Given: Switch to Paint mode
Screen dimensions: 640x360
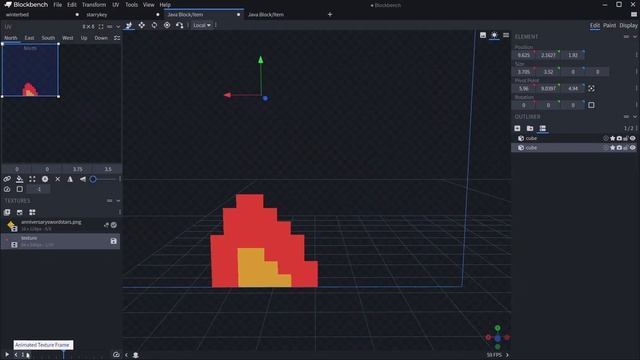Looking at the screenshot, I should [609, 25].
